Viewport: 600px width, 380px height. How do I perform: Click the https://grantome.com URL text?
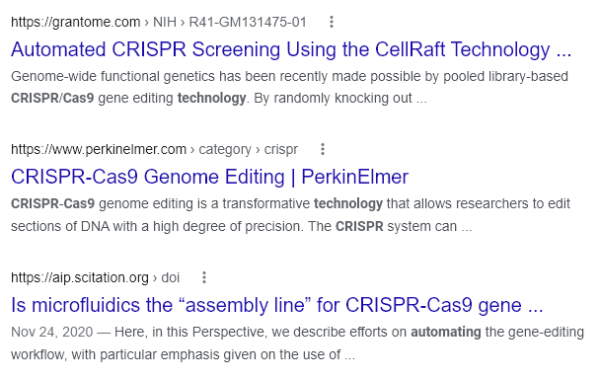[75, 22]
